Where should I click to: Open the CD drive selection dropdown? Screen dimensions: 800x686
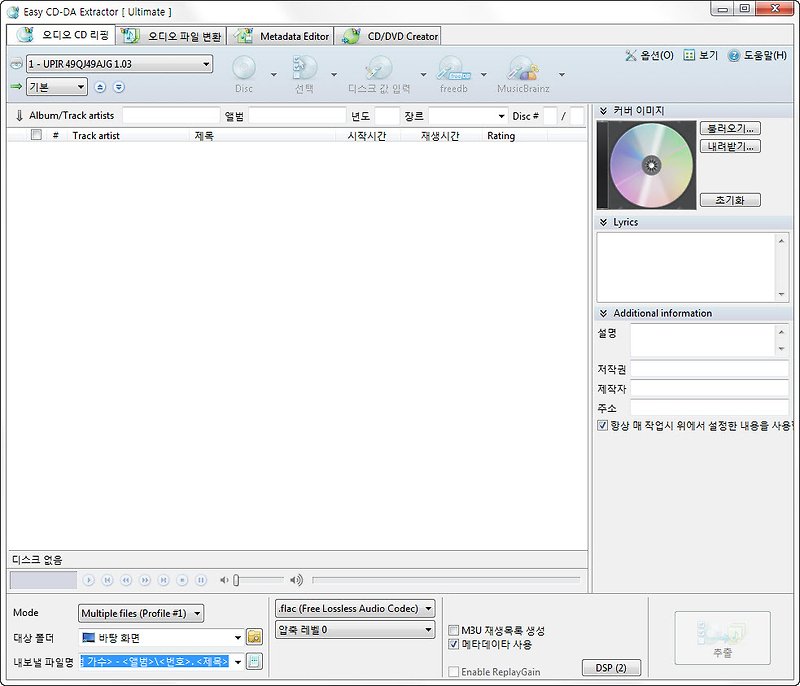[x=206, y=63]
